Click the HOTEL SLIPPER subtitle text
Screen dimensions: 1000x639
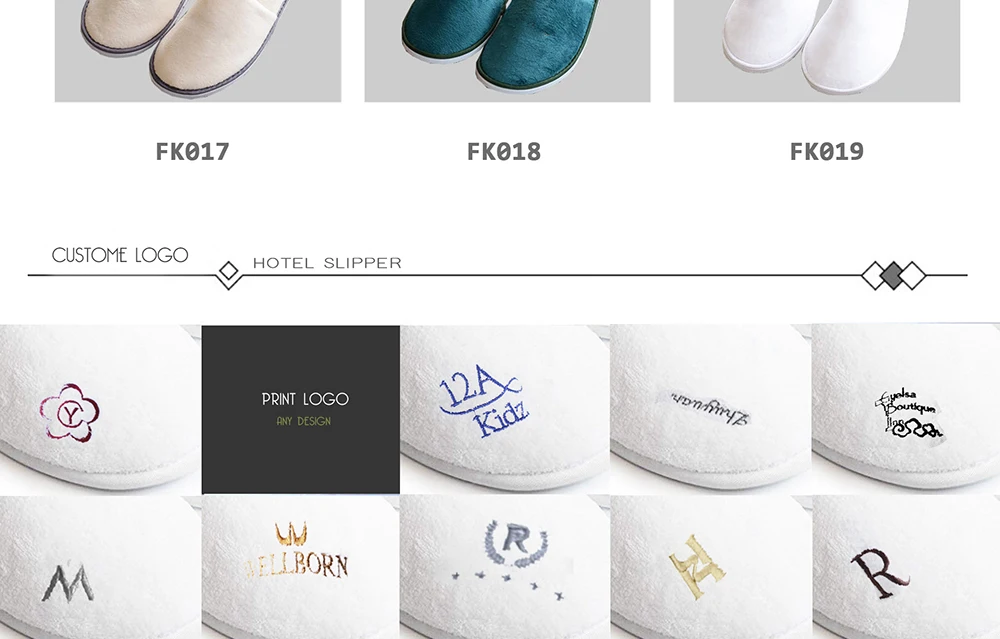point(327,263)
